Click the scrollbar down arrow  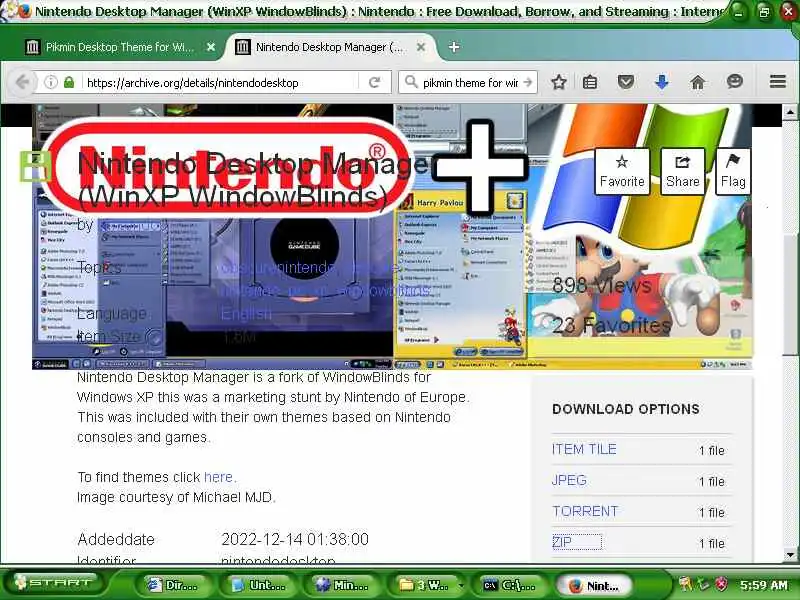pos(790,555)
